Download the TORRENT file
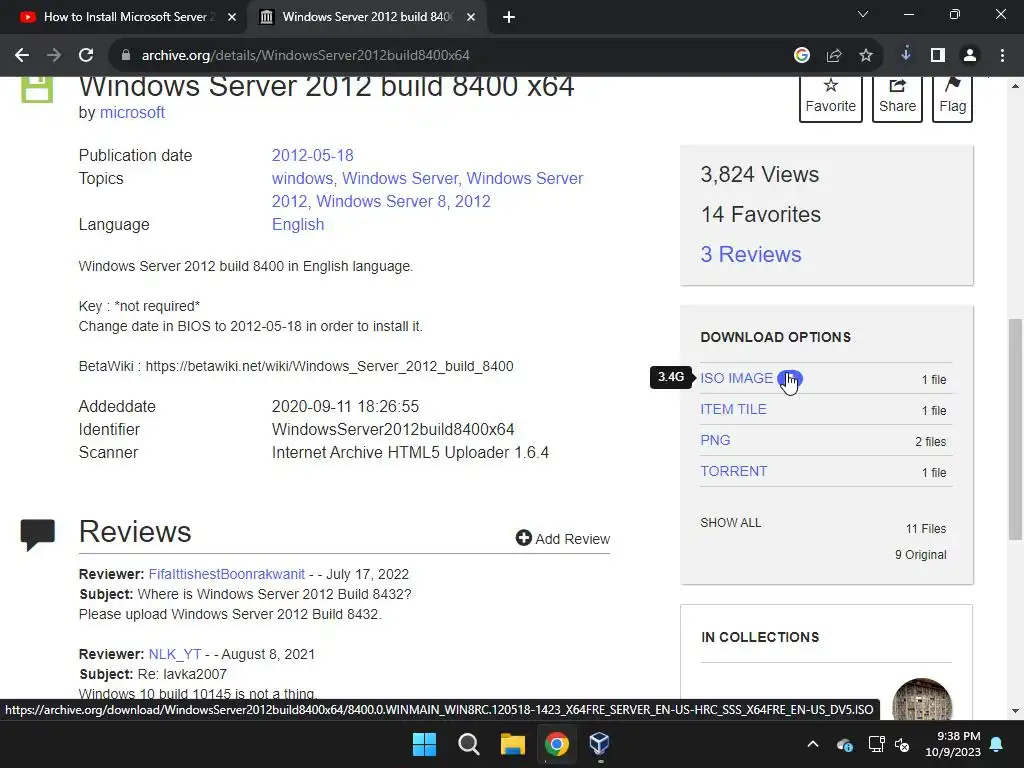The width and height of the screenshot is (1024, 768). point(733,471)
